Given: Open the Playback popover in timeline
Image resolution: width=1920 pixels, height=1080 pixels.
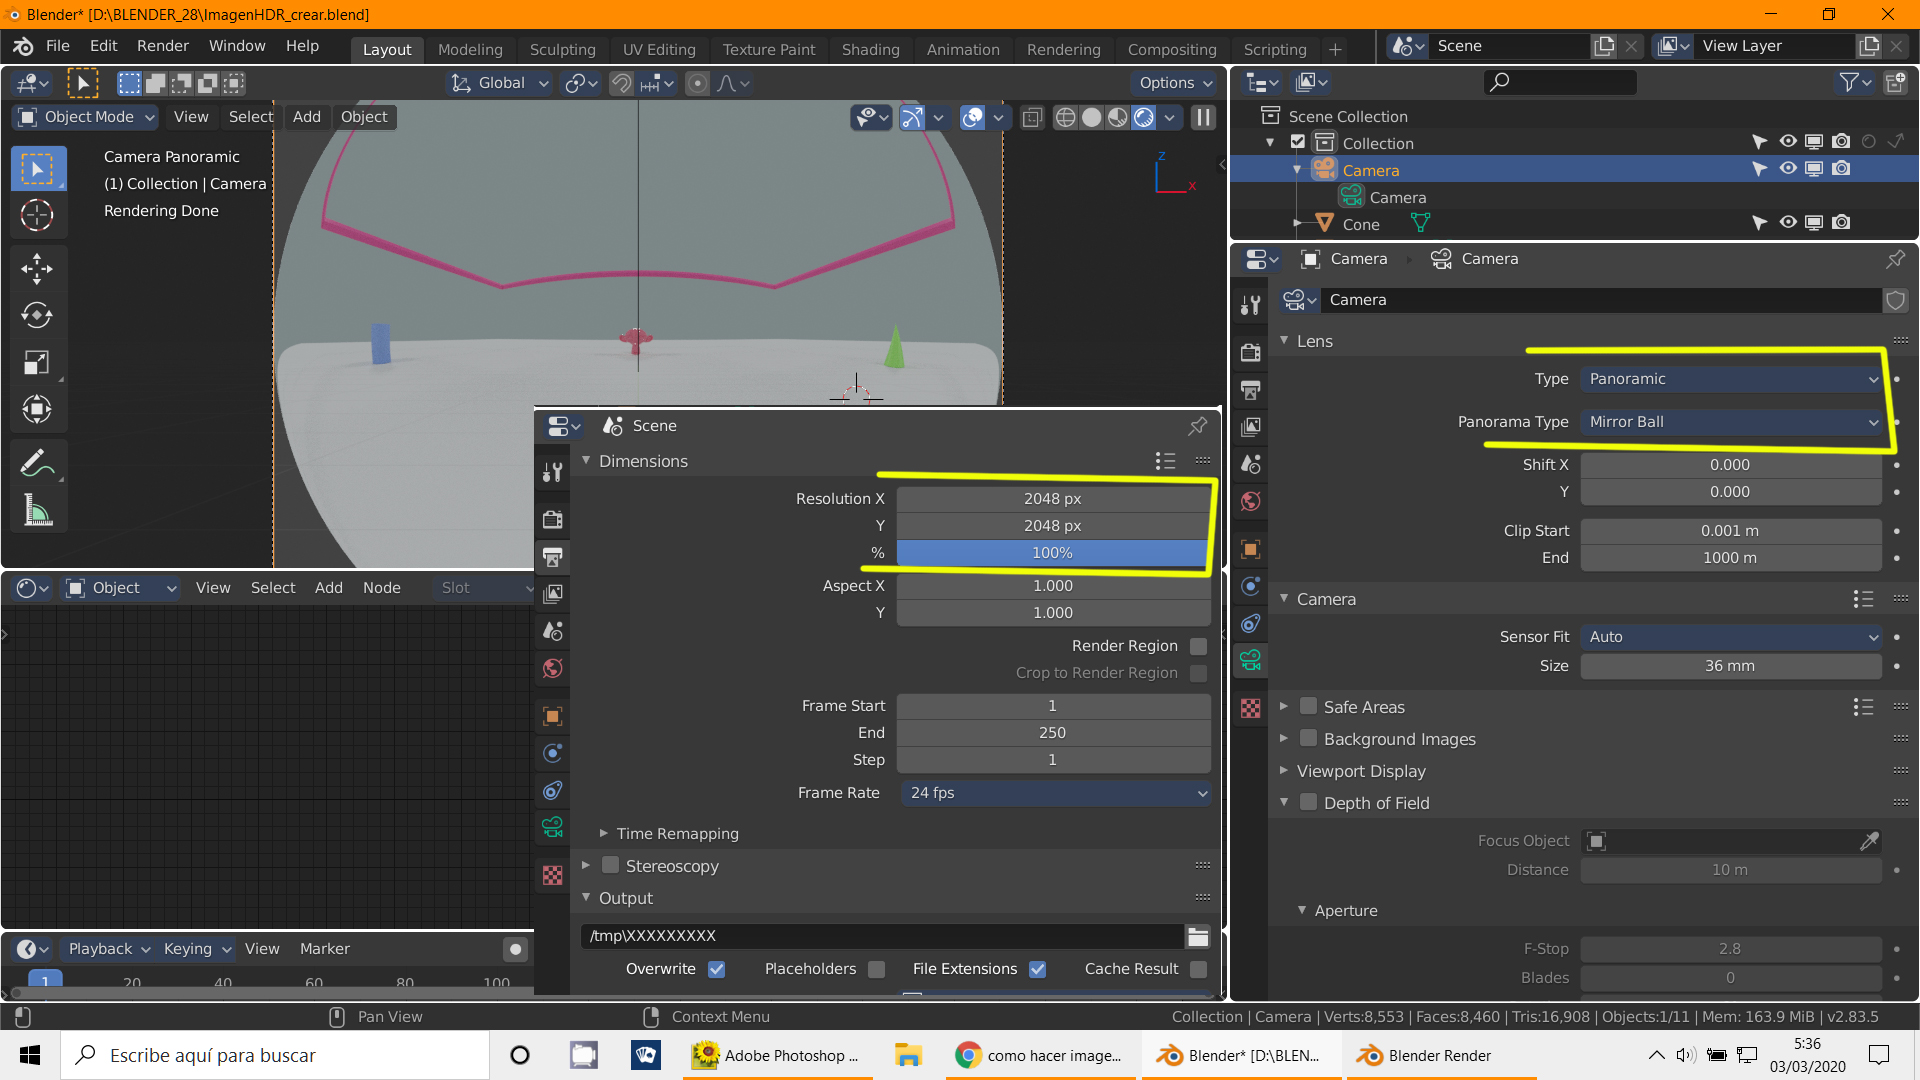Looking at the screenshot, I should pyautogui.click(x=108, y=949).
